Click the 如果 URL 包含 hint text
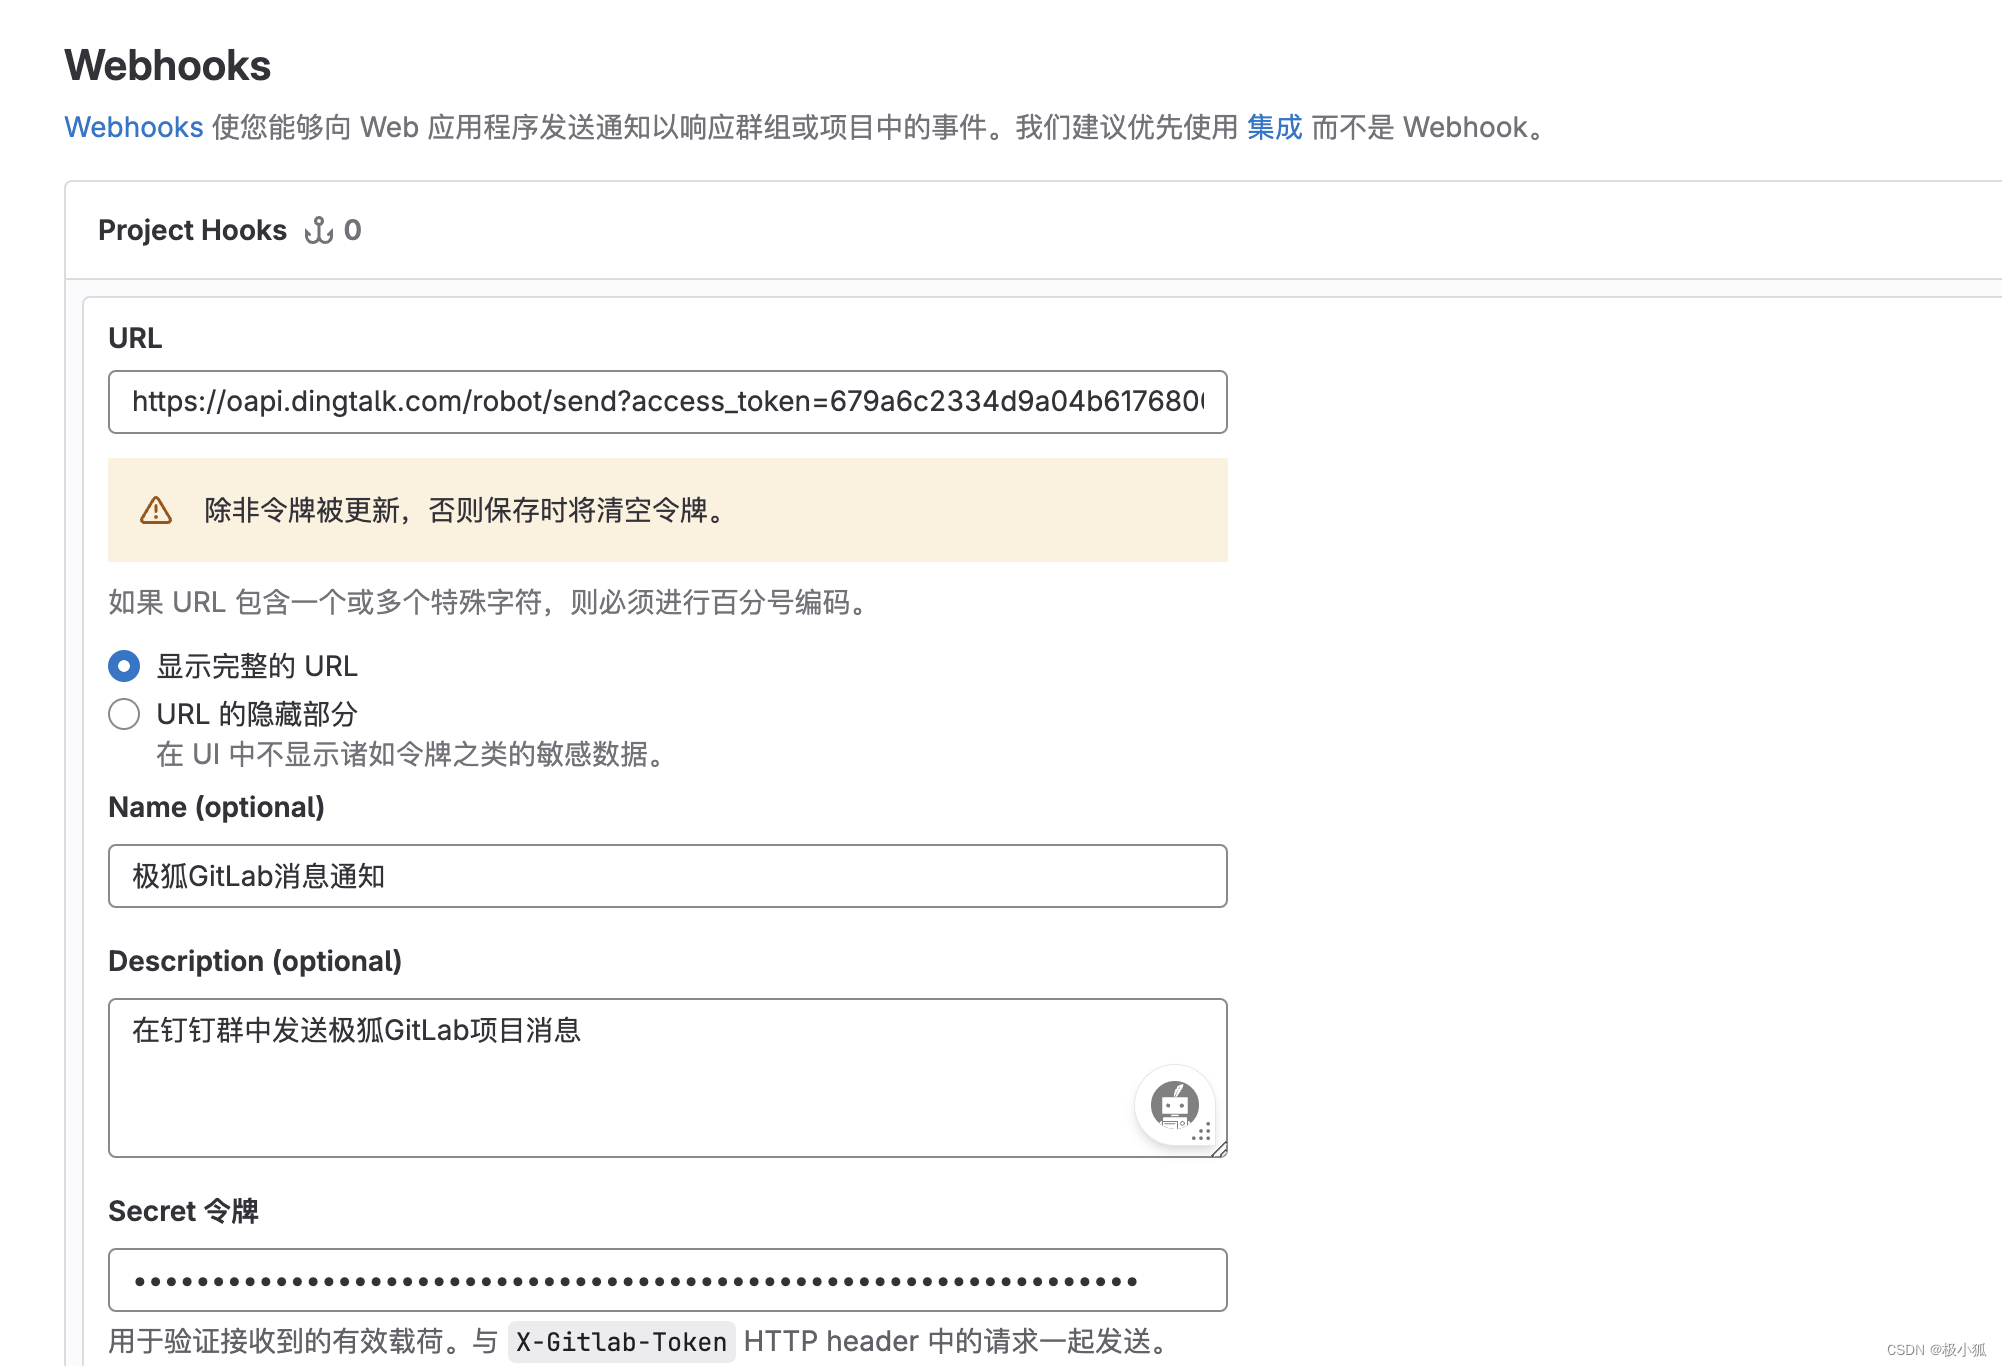Screen dimensions: 2002x1366 (490, 602)
